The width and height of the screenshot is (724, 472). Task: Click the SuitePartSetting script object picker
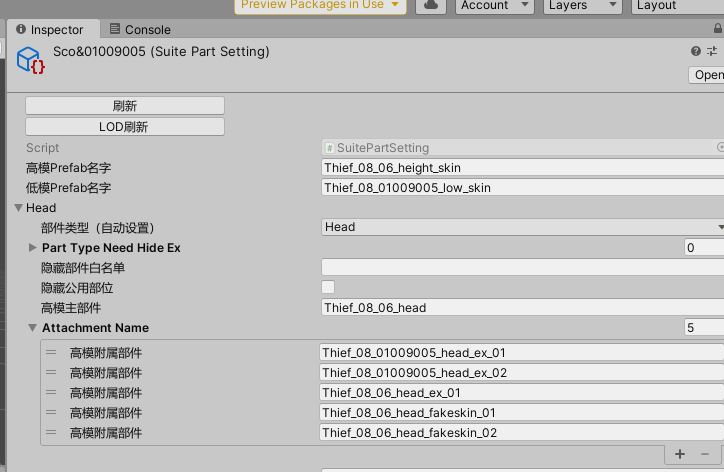720,147
